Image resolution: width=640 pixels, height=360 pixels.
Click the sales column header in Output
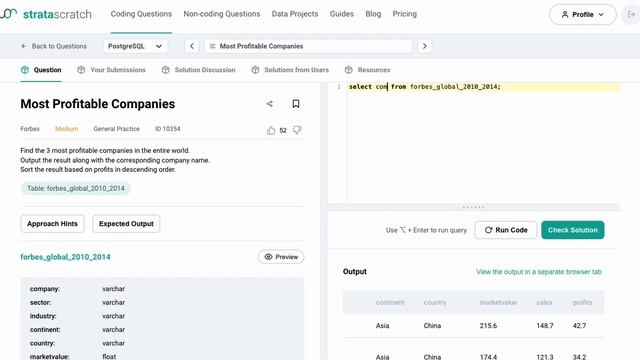(x=544, y=302)
